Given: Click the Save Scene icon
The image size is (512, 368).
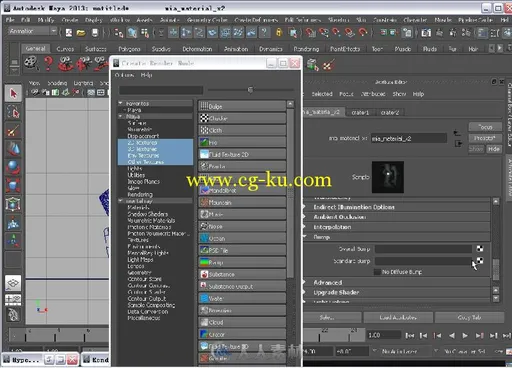Looking at the screenshot, I should (x=95, y=32).
